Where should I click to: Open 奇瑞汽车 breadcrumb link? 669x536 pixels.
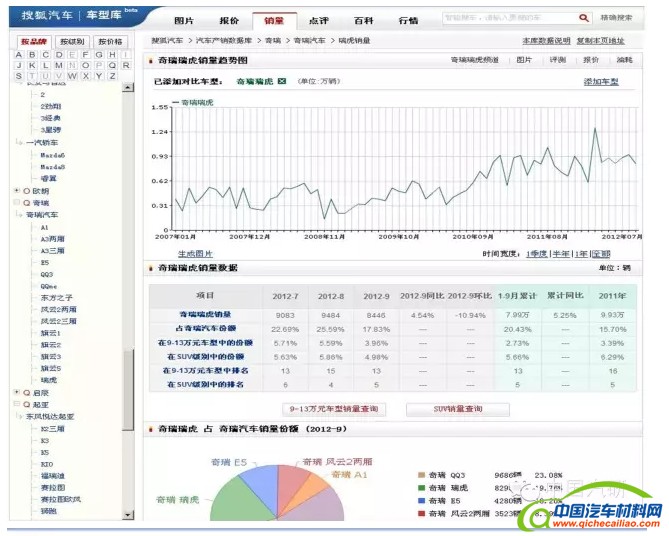(x=309, y=41)
